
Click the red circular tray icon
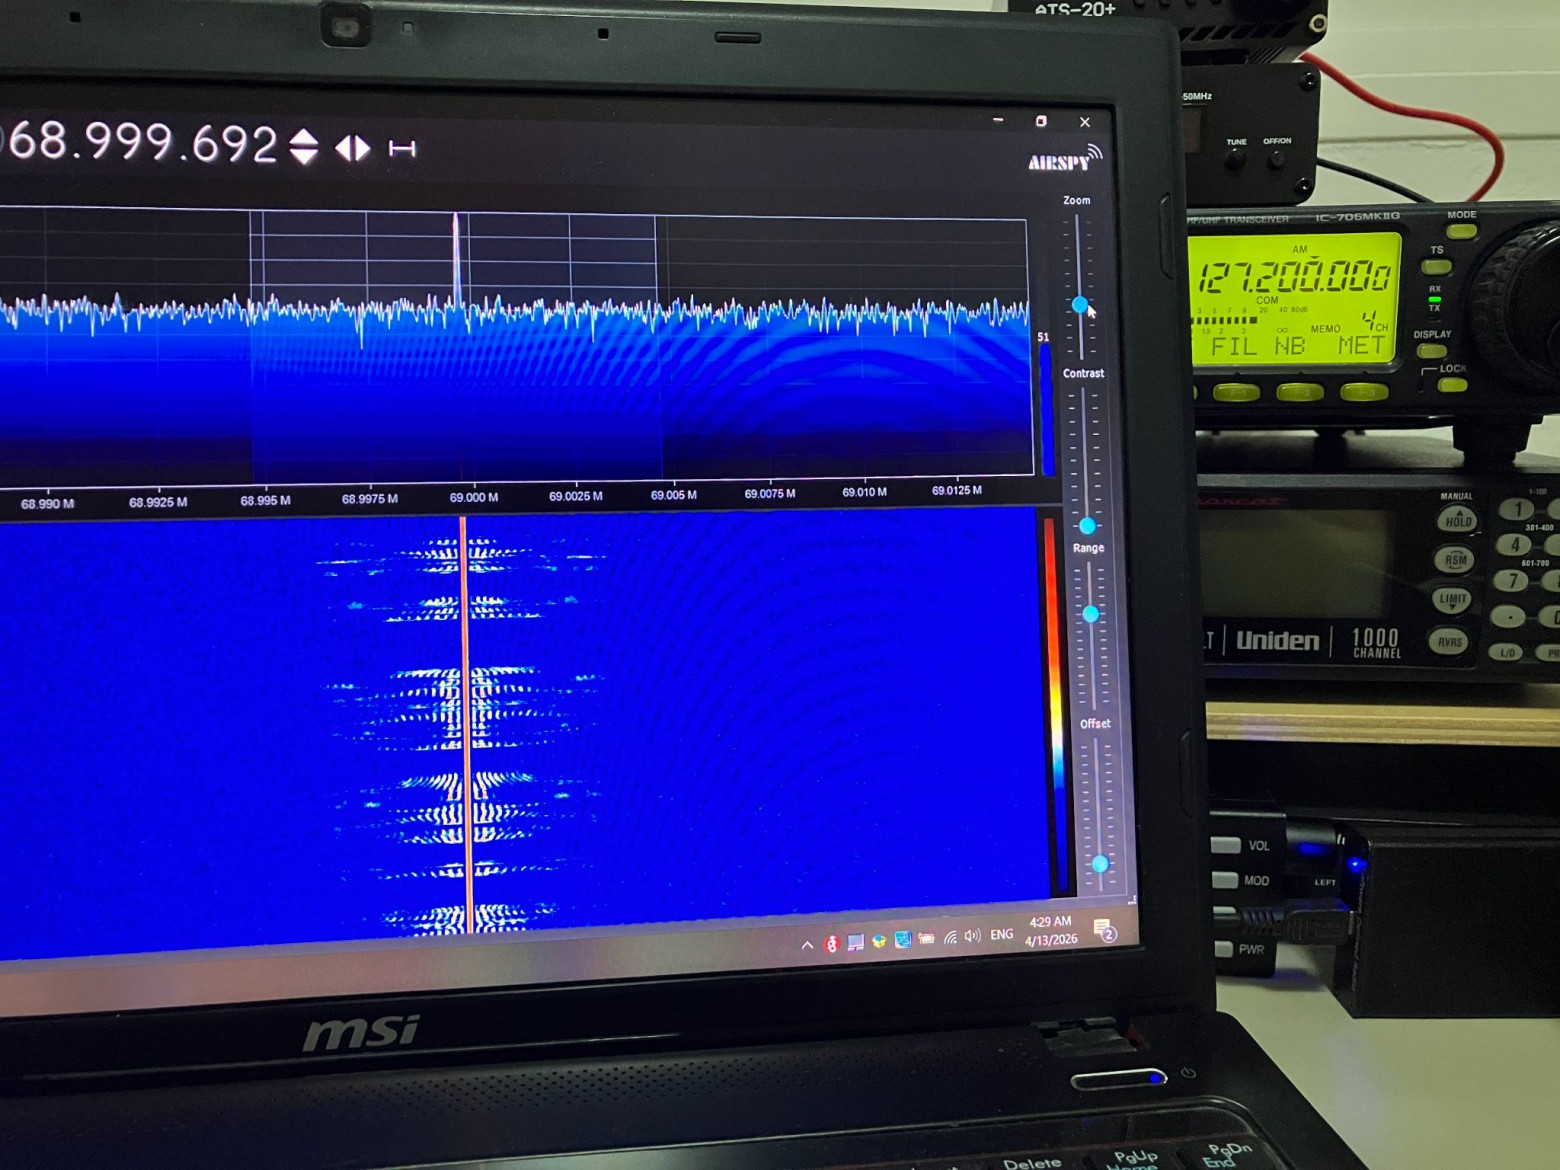830,943
